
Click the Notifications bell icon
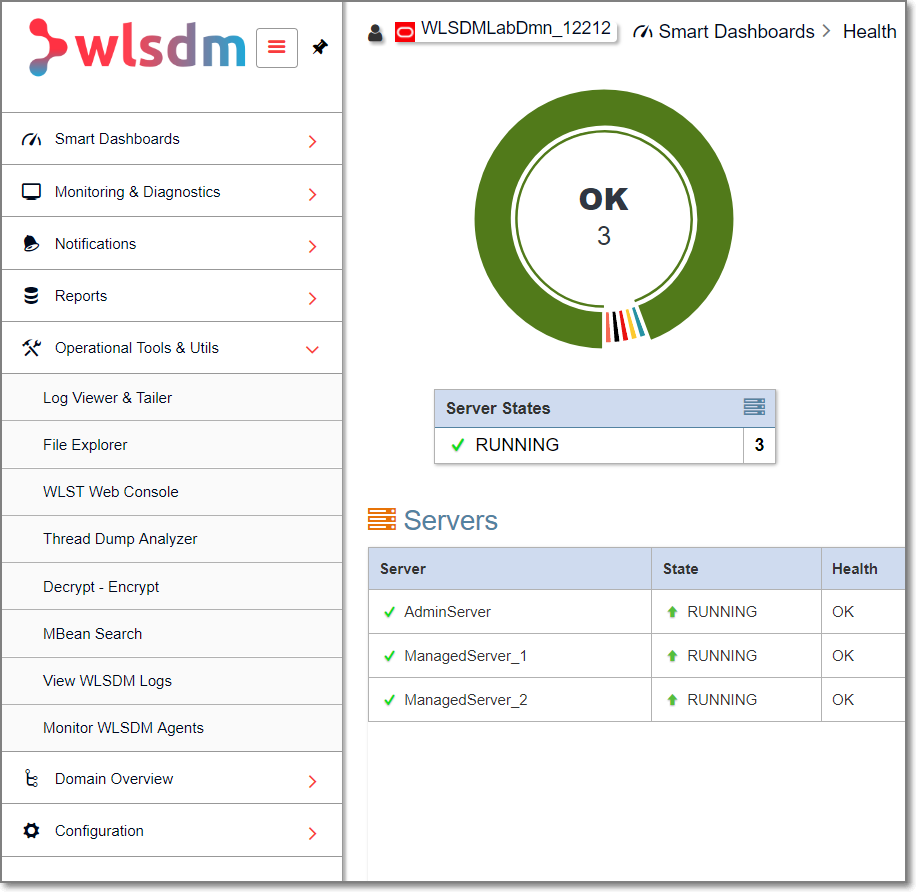tap(31, 244)
